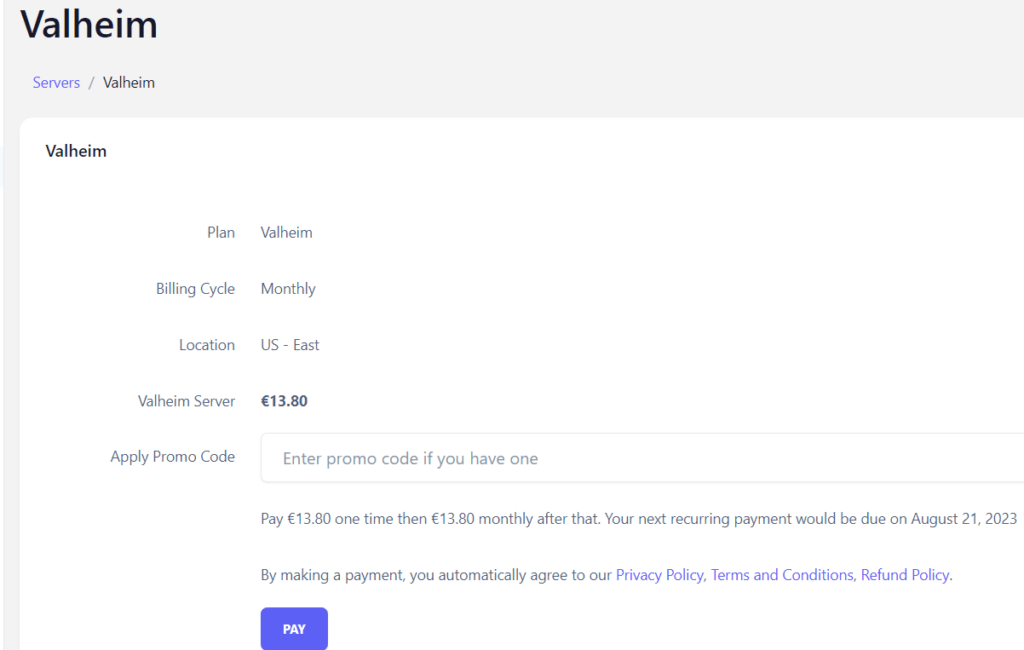The image size is (1024, 650).
Task: Click the Servers breadcrumb link
Action: pos(56,83)
